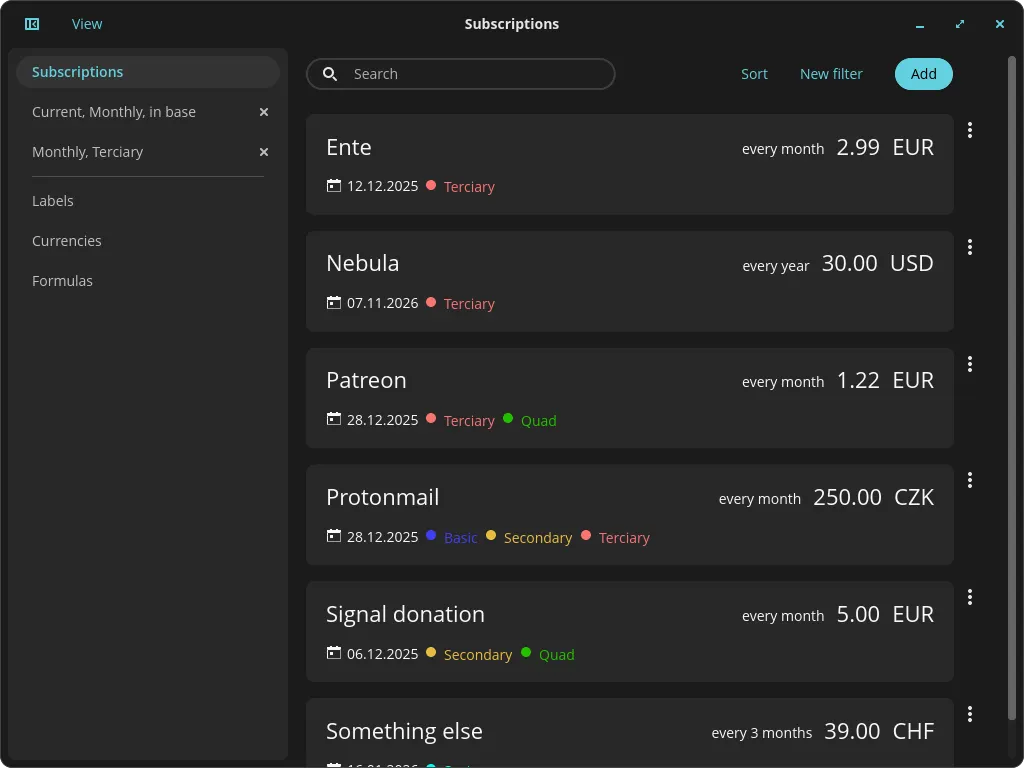Remove the 'Current, Monthly, in base' filter

click(264, 112)
